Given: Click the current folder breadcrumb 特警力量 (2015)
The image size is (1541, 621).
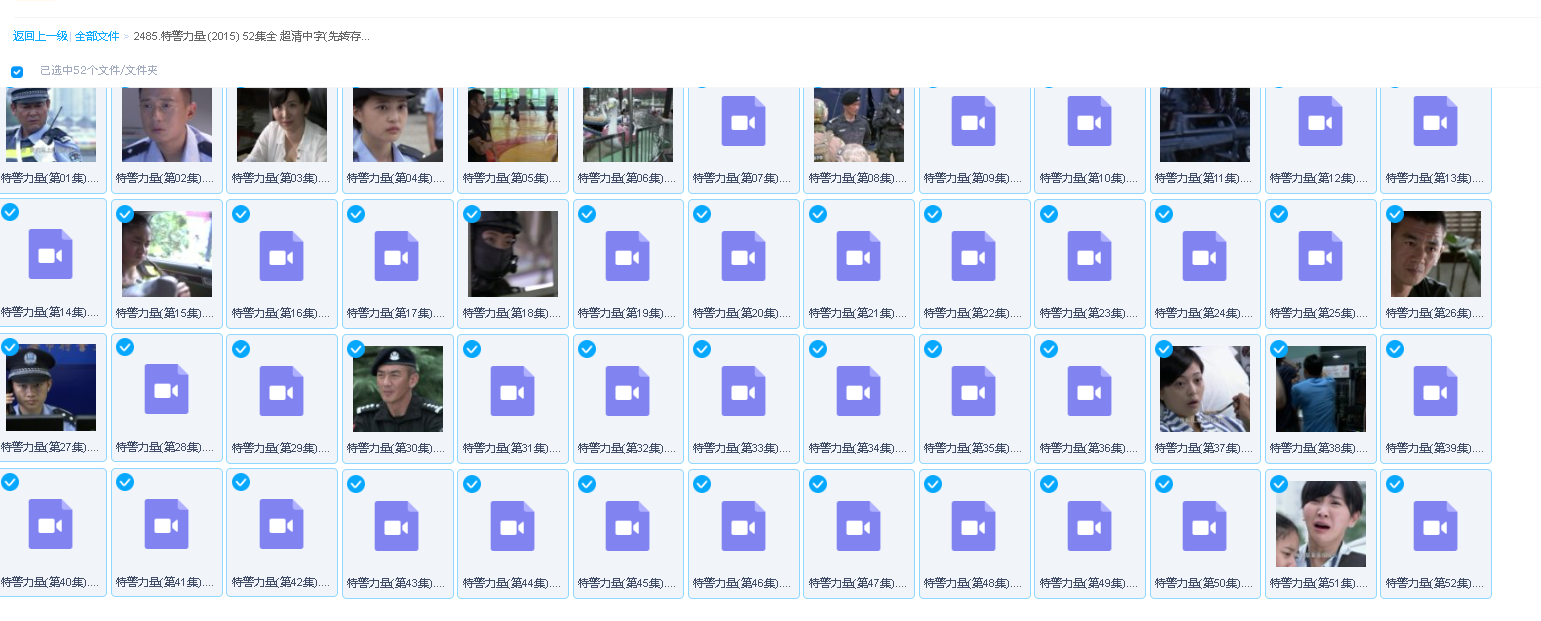Looking at the screenshot, I should 251,36.
